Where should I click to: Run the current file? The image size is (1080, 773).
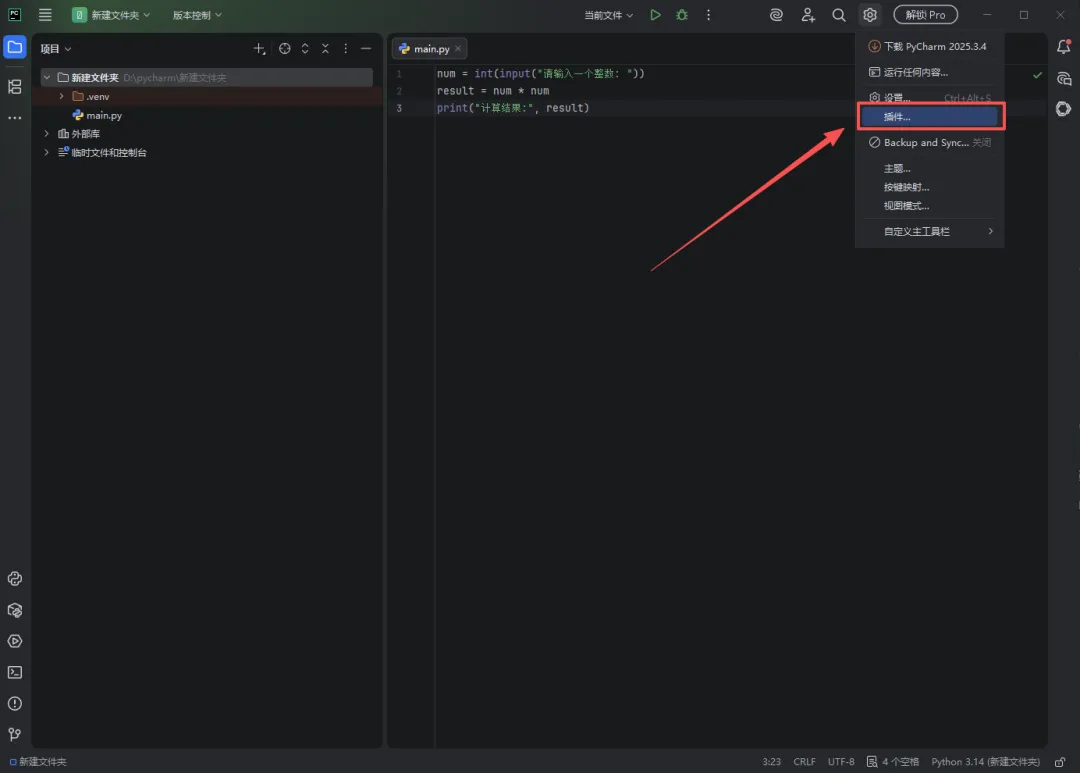pos(655,14)
